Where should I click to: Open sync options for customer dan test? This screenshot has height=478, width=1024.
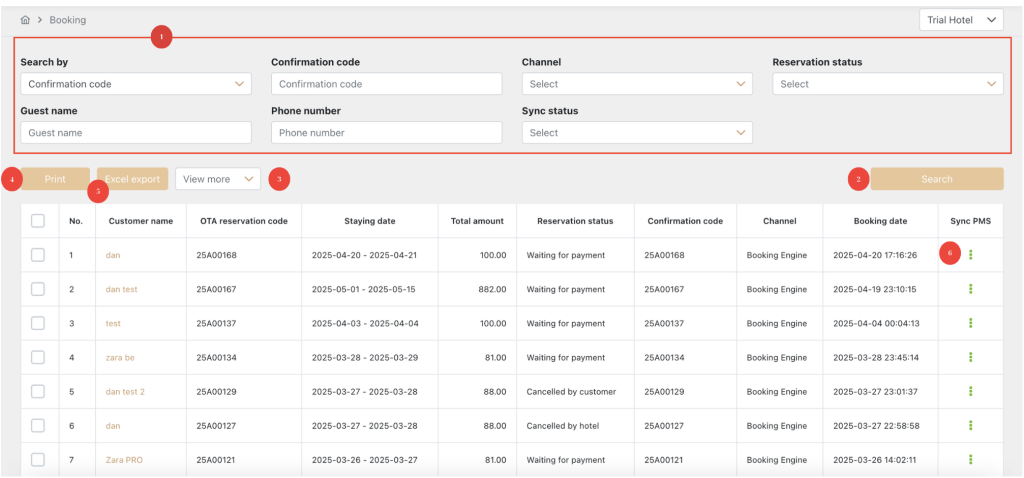[x=970, y=289]
